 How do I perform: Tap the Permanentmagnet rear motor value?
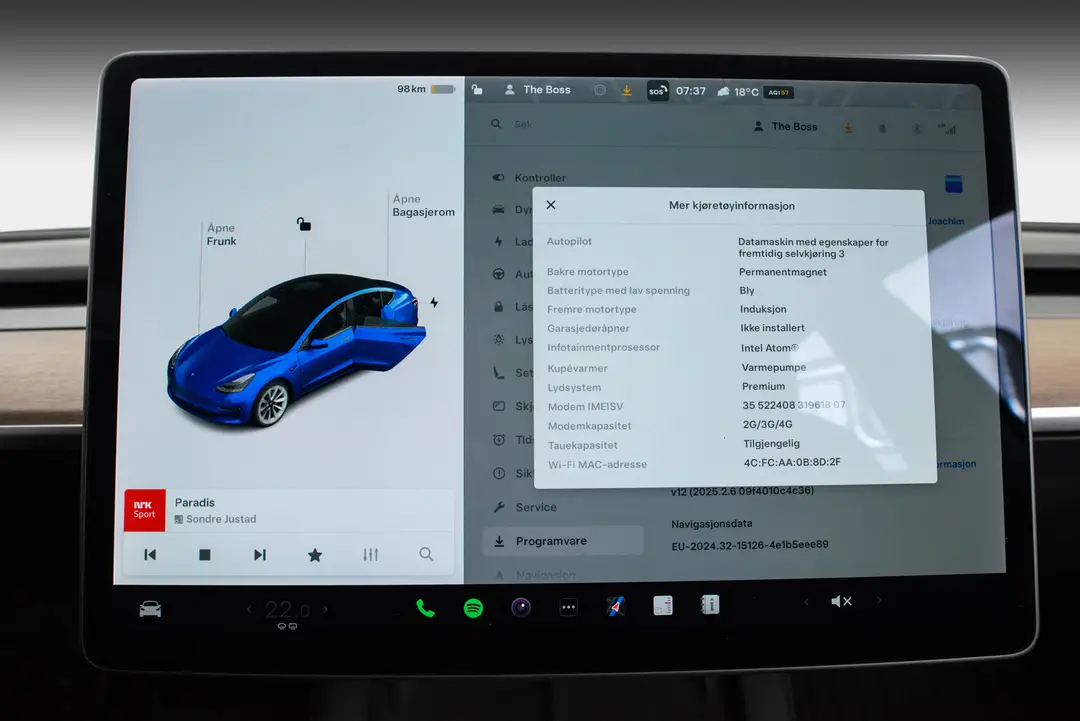point(782,272)
